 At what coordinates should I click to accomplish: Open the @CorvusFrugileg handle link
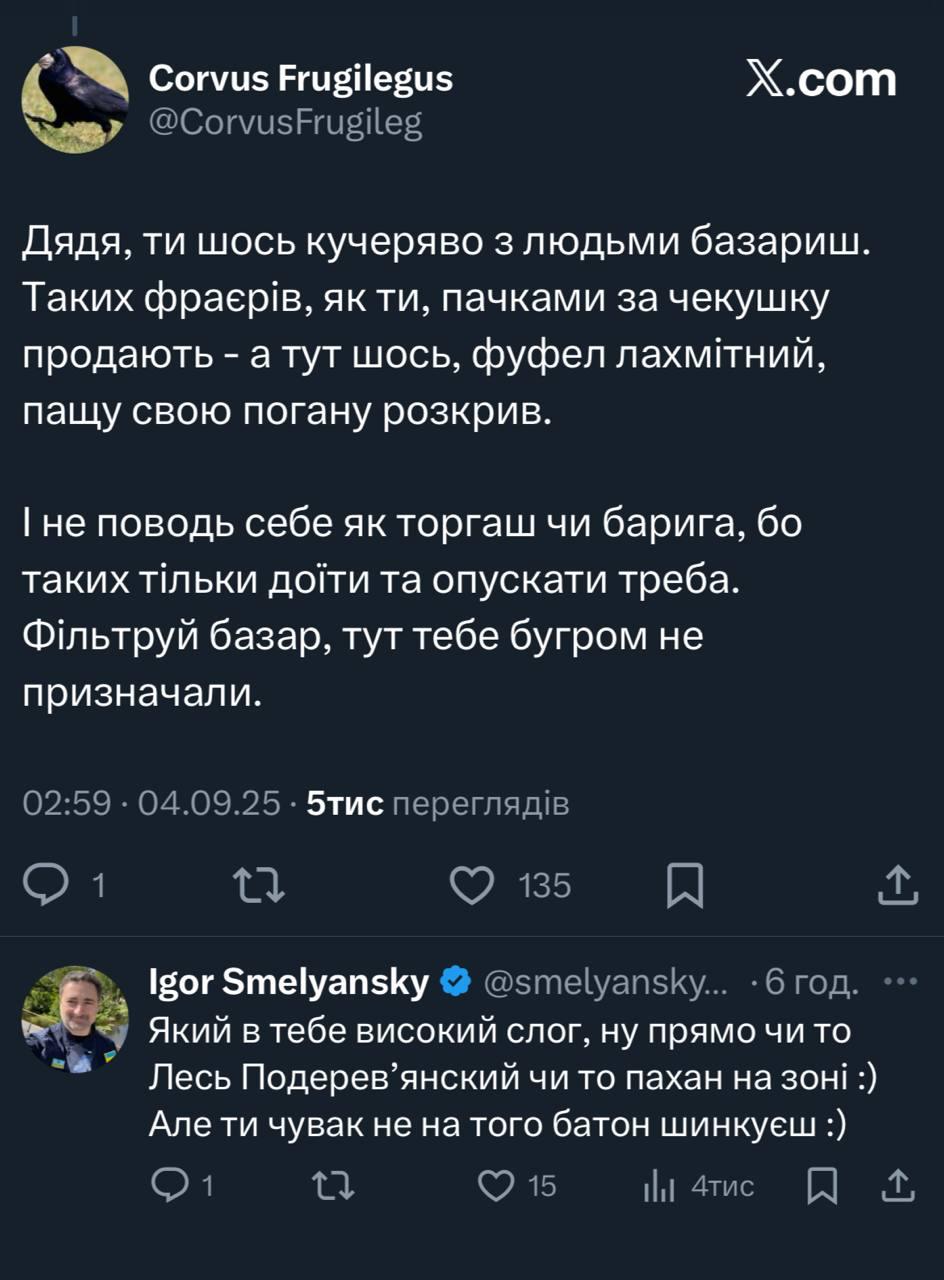(285, 123)
